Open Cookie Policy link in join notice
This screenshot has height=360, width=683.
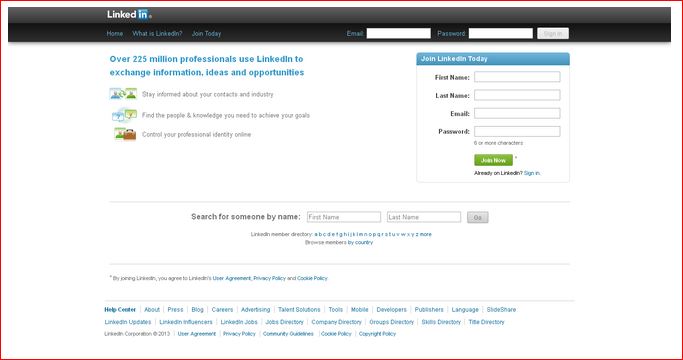point(312,278)
